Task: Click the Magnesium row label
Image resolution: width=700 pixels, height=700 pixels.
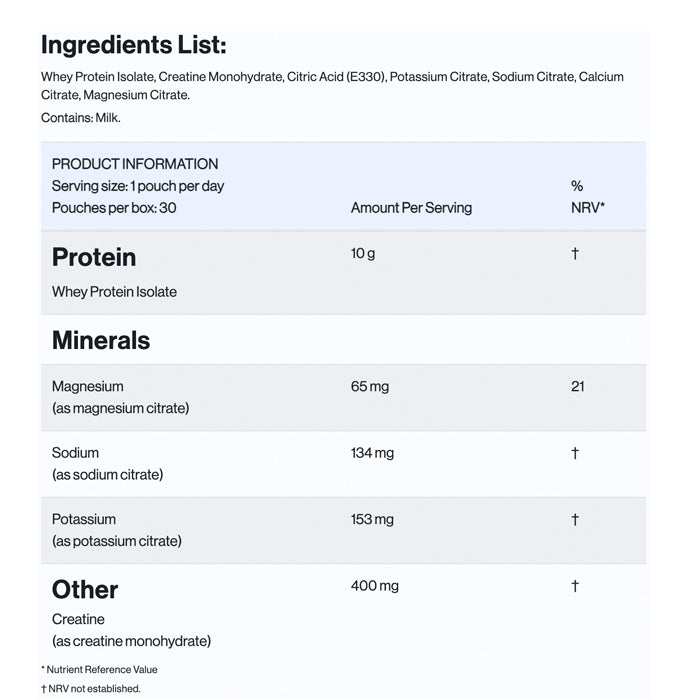Action: pos(88,387)
